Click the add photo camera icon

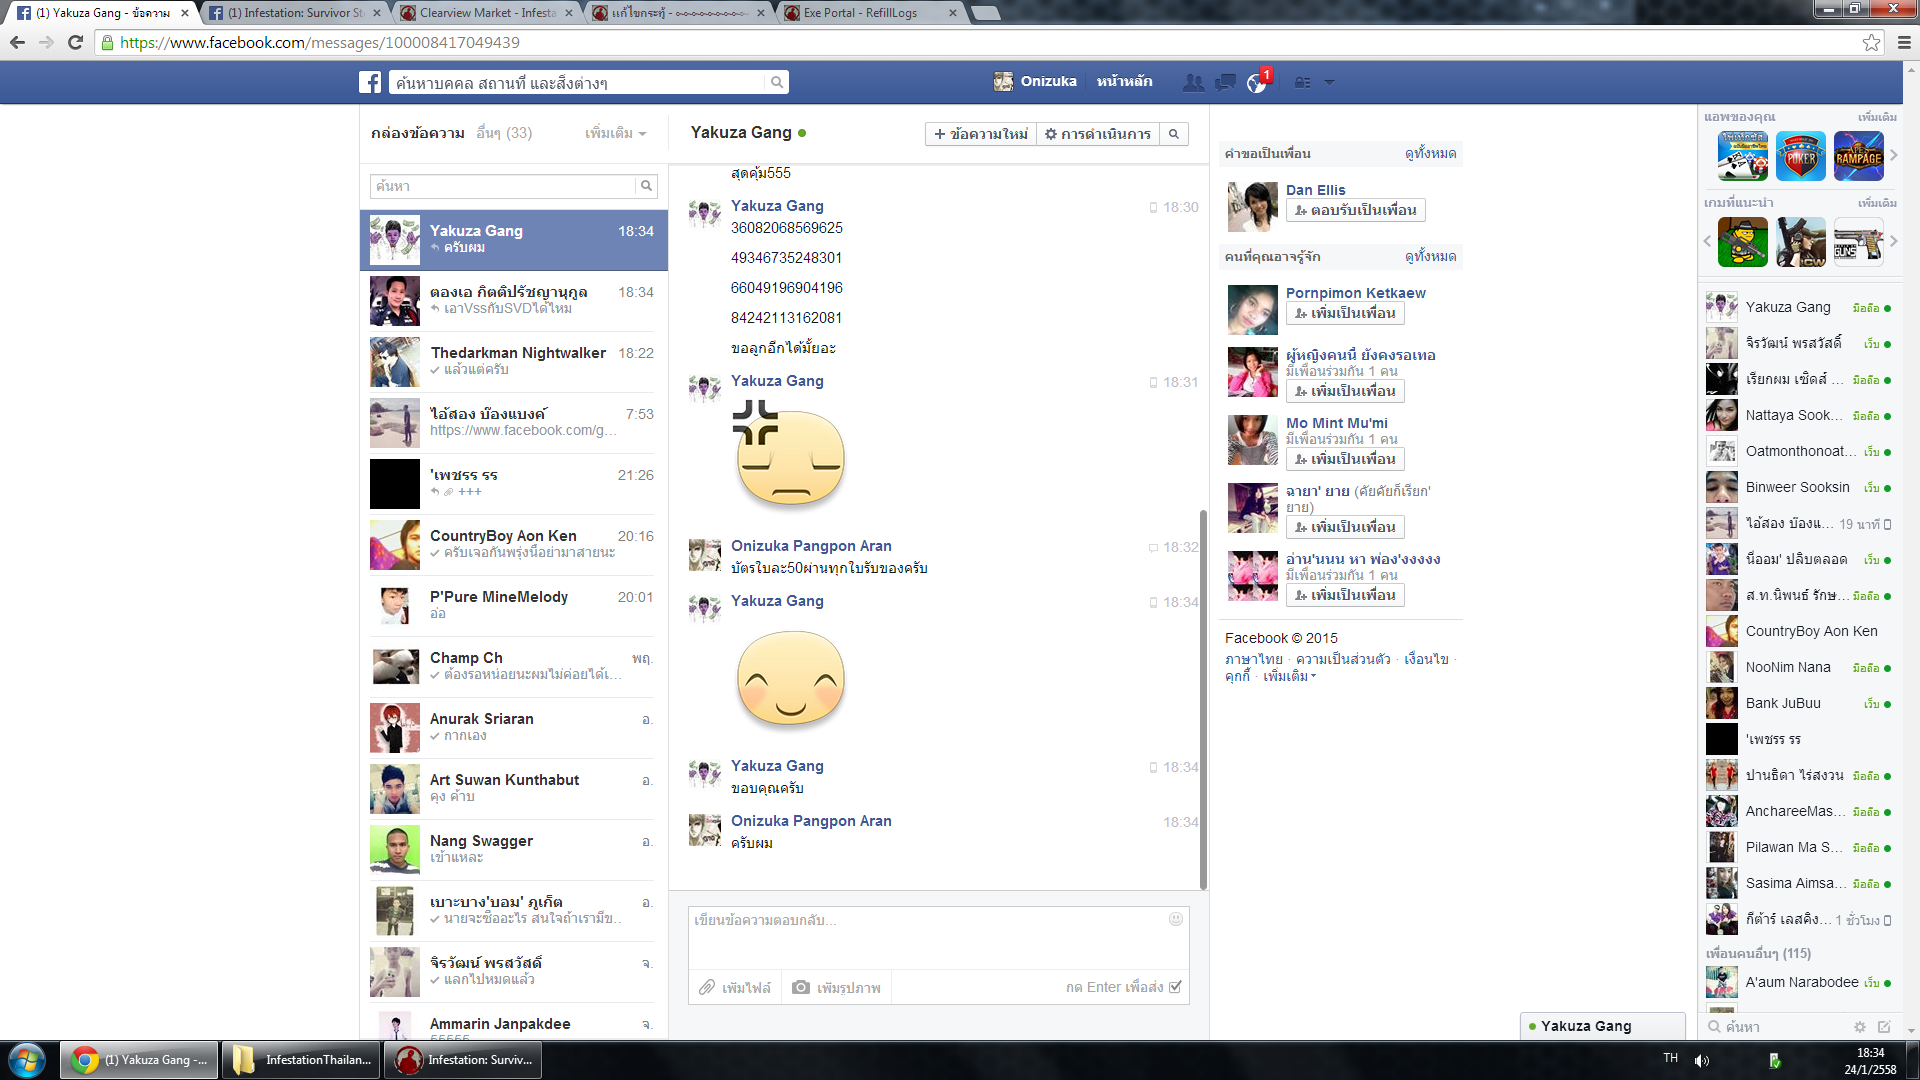pyautogui.click(x=801, y=987)
